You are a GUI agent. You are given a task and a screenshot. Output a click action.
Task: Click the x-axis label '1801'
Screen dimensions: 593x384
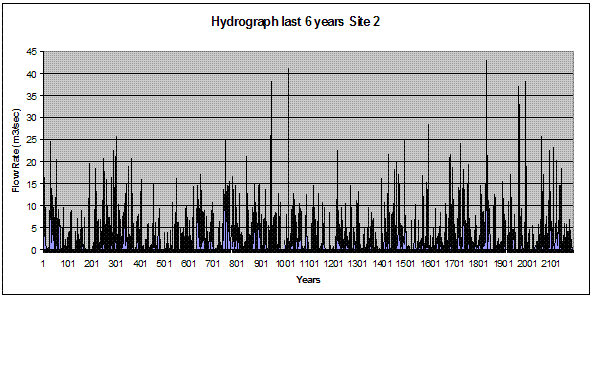[479, 263]
